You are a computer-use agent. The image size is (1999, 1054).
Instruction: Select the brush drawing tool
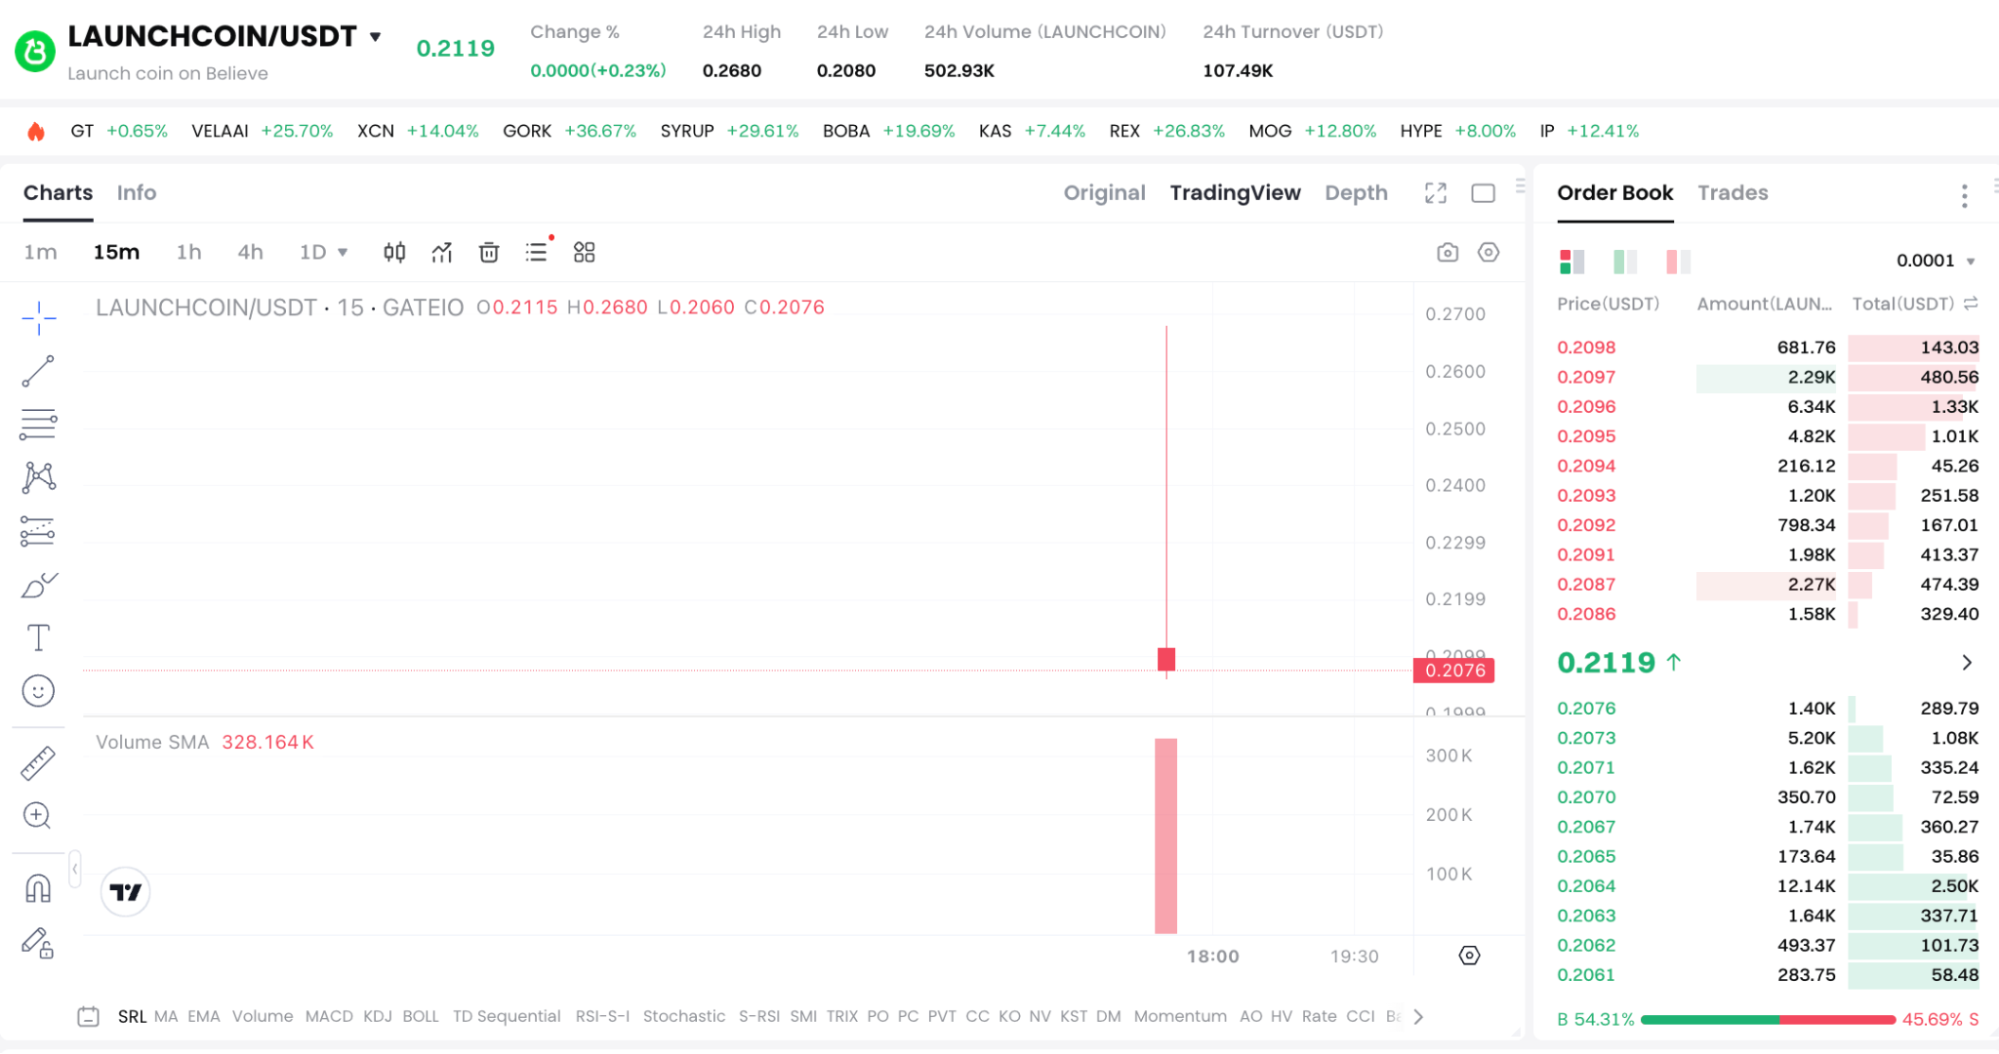(x=38, y=584)
